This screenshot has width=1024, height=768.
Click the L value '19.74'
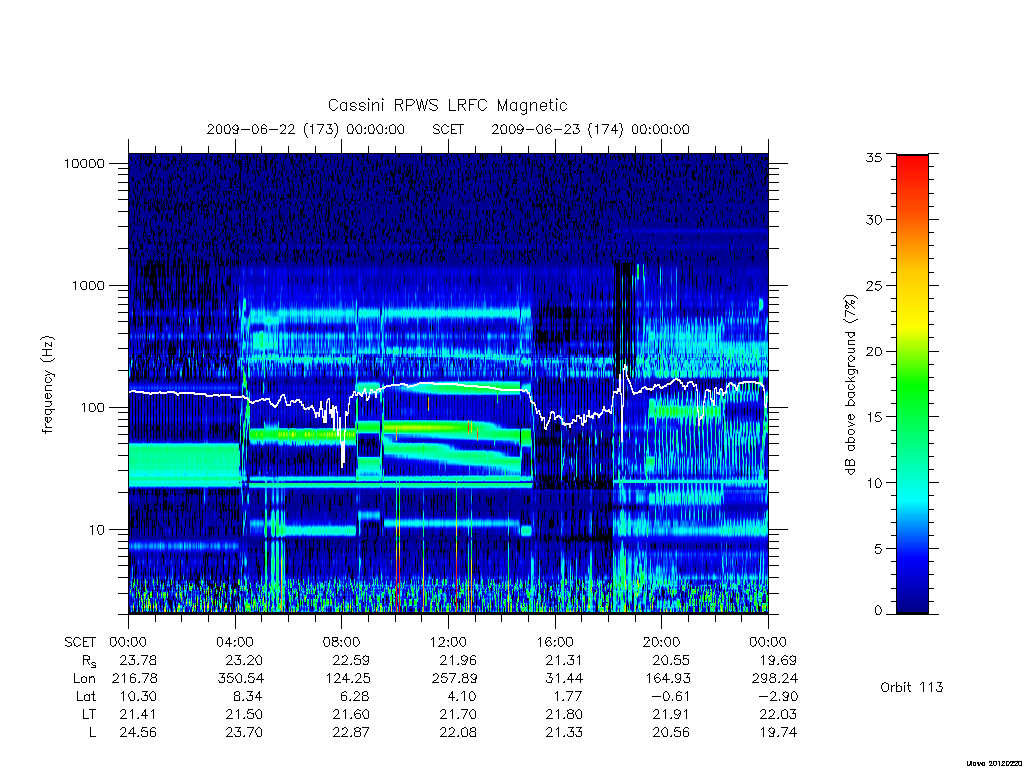coord(778,733)
